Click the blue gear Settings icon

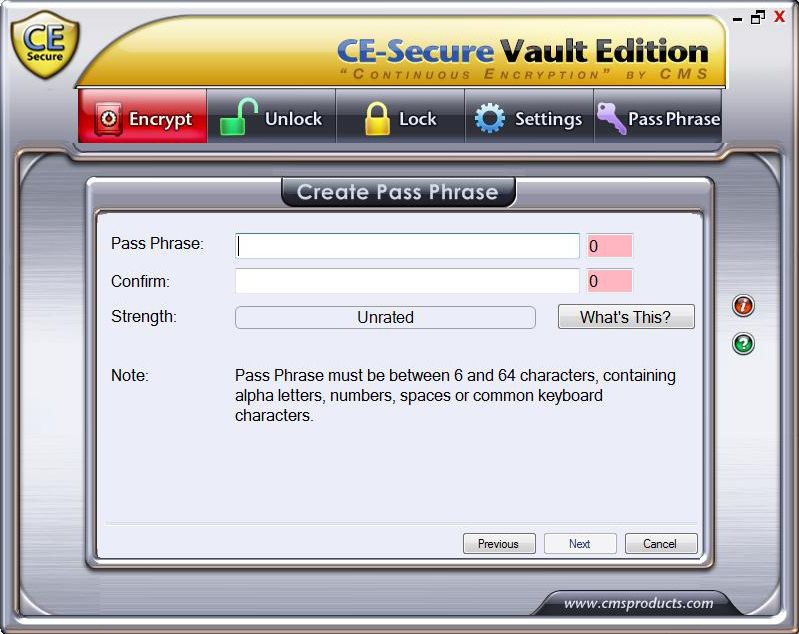tap(490, 118)
